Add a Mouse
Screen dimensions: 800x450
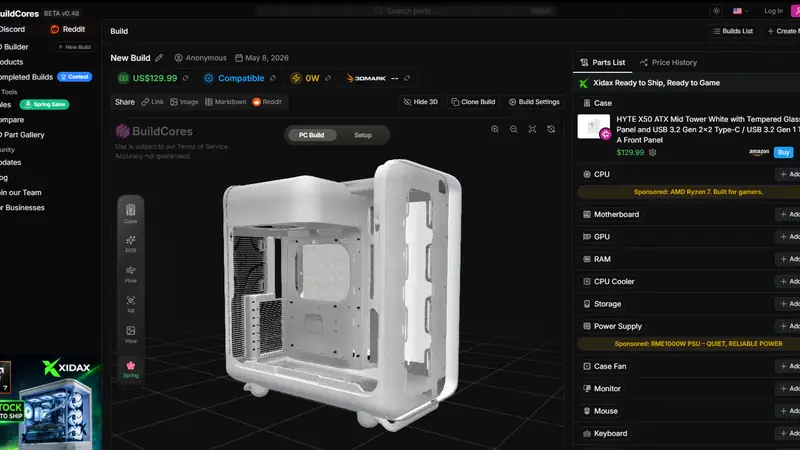(x=789, y=411)
